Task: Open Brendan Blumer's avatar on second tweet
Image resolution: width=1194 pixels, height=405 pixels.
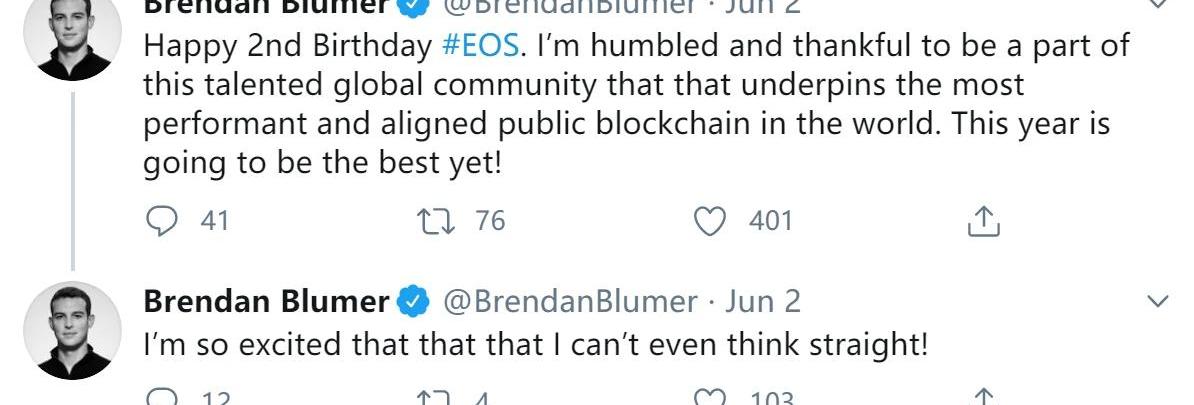Action: 72,330
